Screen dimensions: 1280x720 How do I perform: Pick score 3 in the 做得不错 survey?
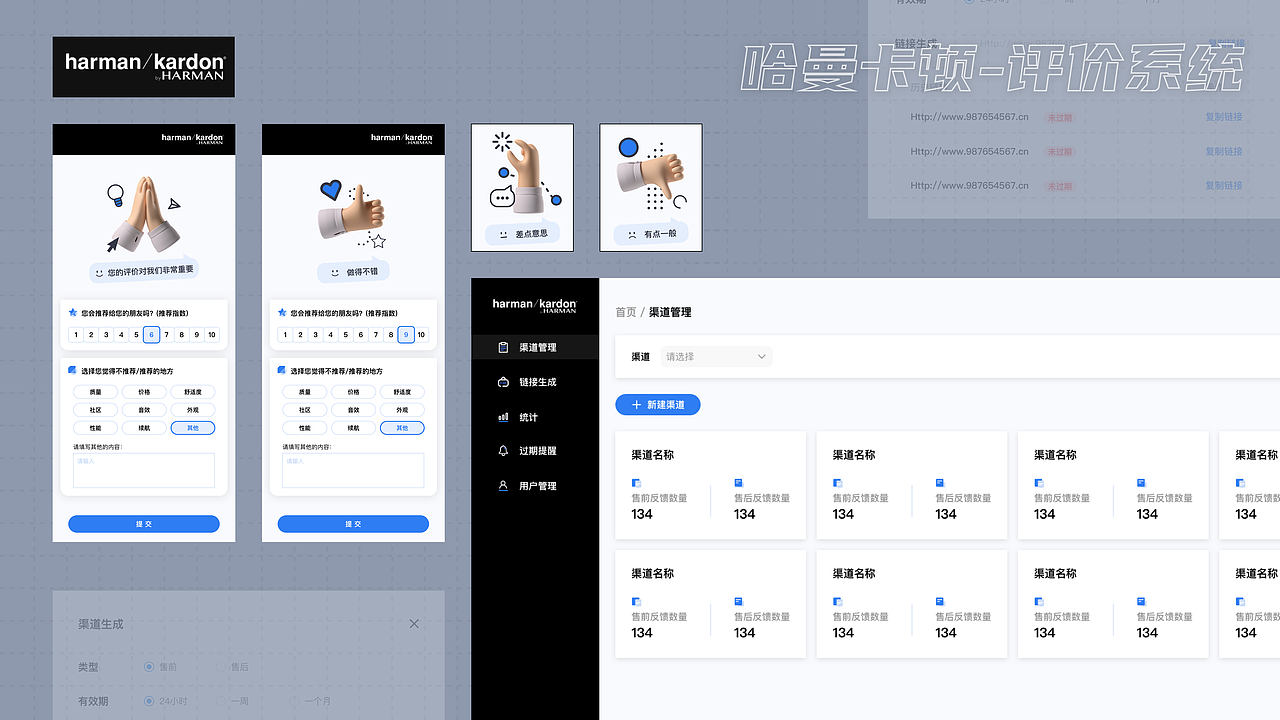316,335
